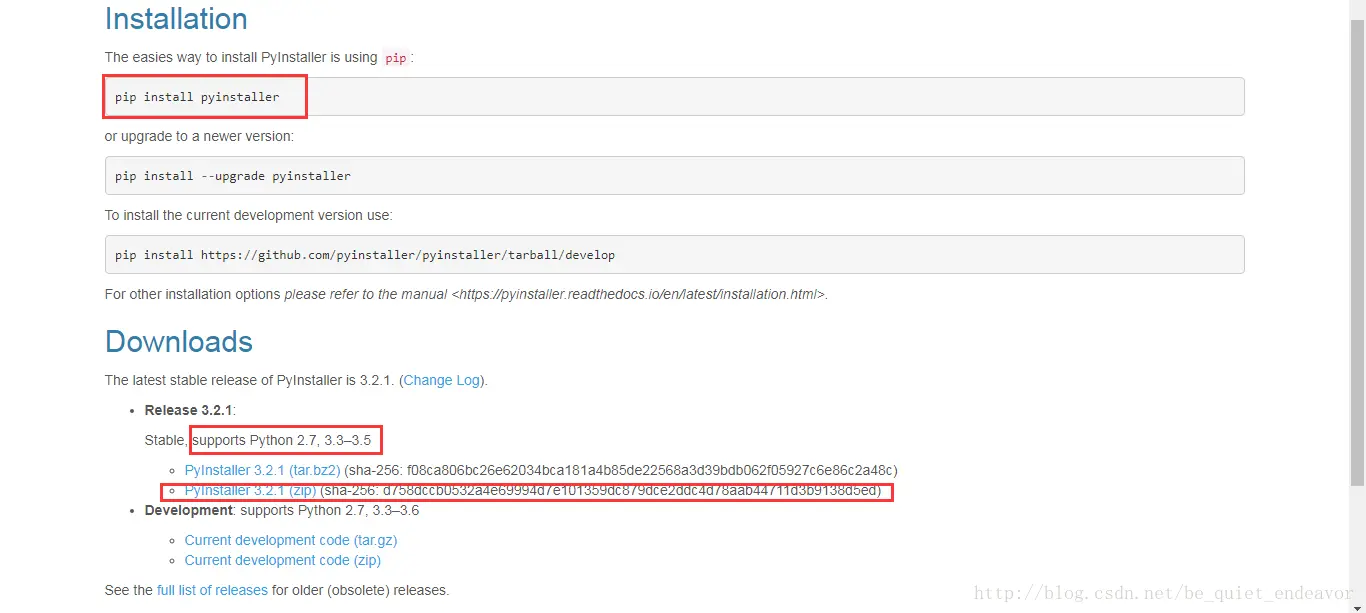The height and width of the screenshot is (613, 1366).
Task: Download PyInstaller 3.2.1 (zip)
Action: click(x=251, y=491)
